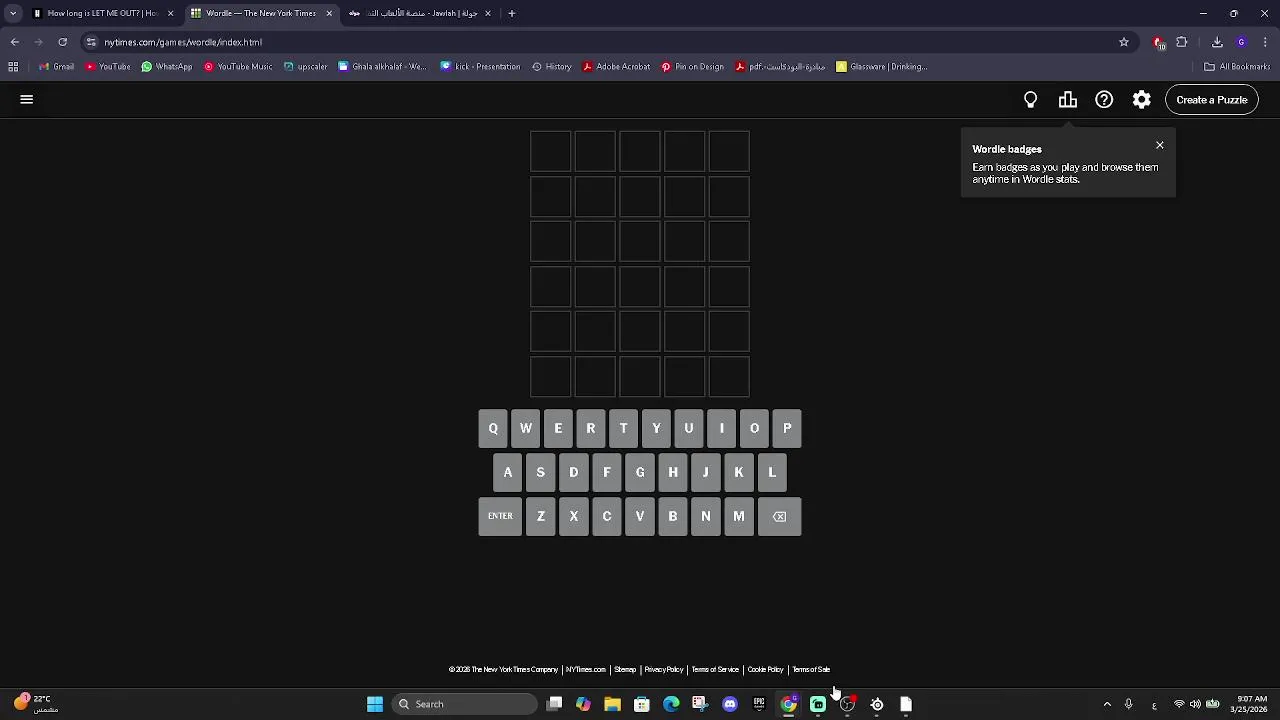
Task: Open the Gmail bookmark
Action: coord(56,67)
